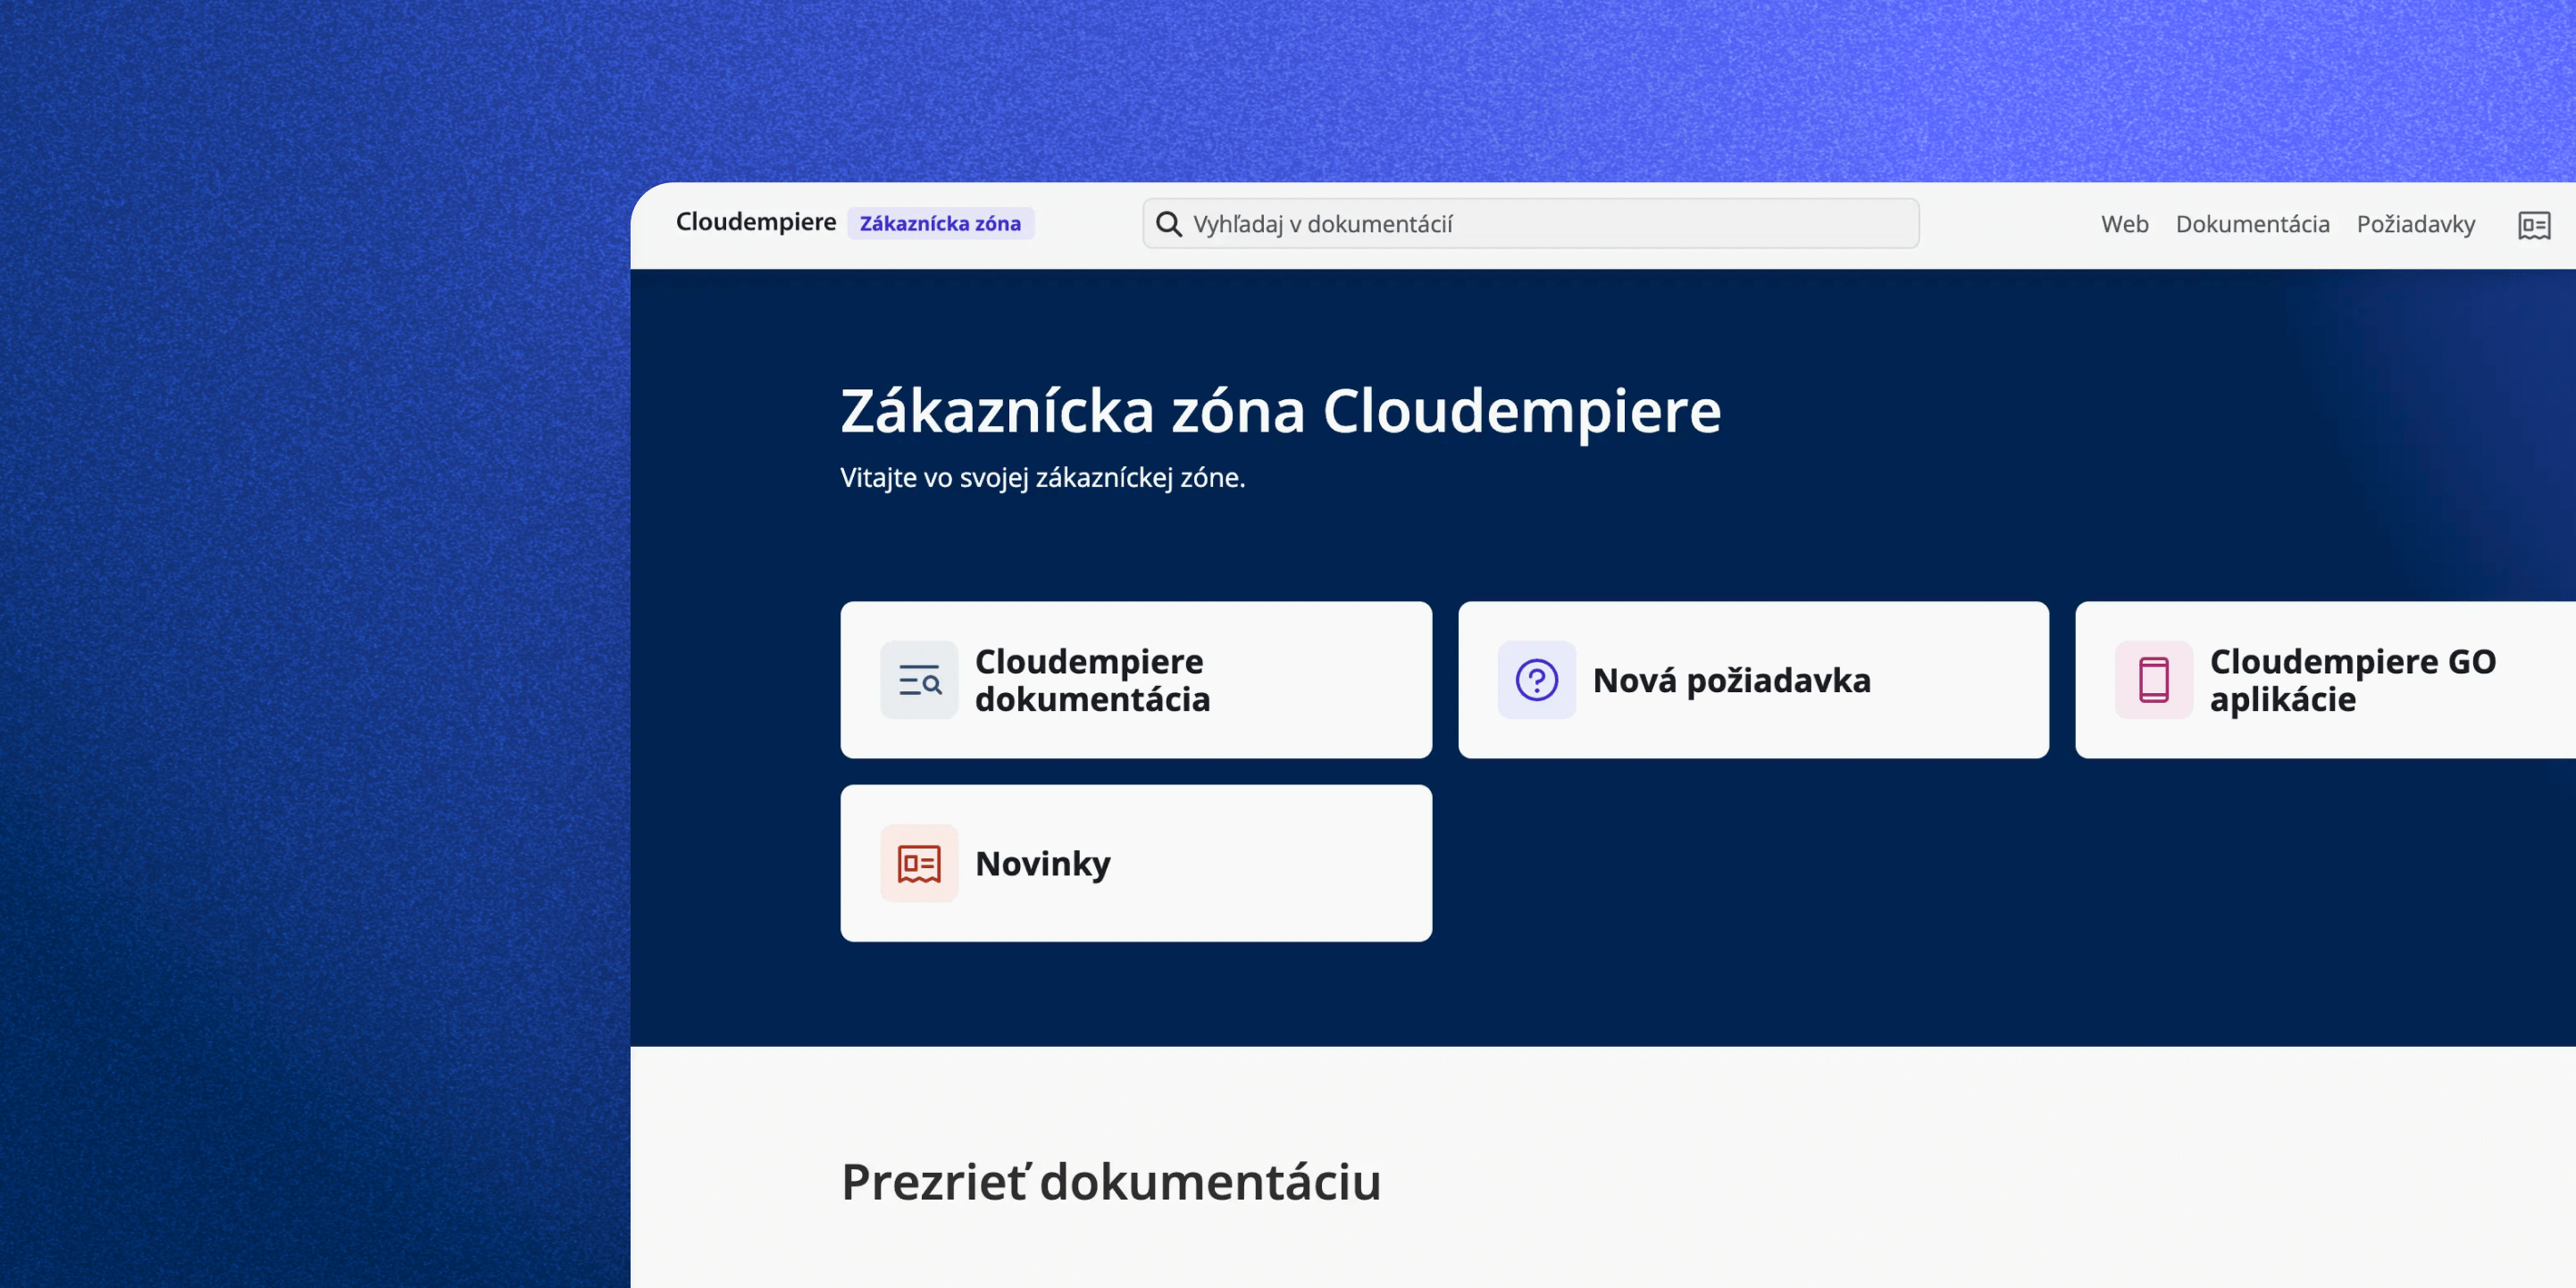Click the Vitajte vo svojej zákazníckej zóne text
Image resolution: width=2576 pixels, height=1288 pixels.
tap(1042, 478)
